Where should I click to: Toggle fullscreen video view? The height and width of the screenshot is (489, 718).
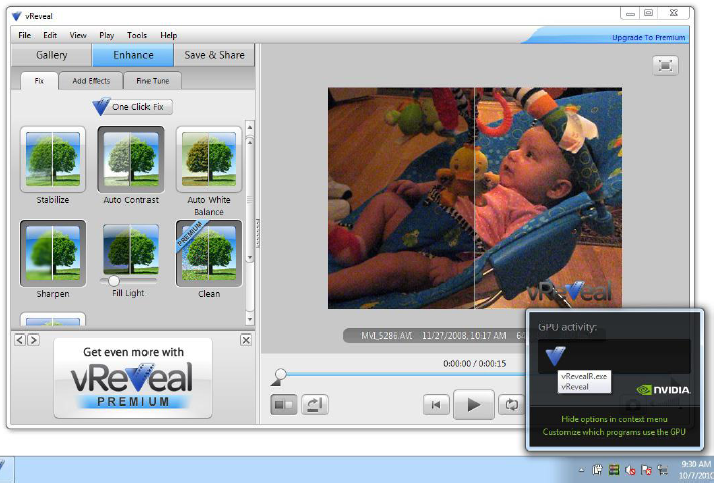click(665, 66)
